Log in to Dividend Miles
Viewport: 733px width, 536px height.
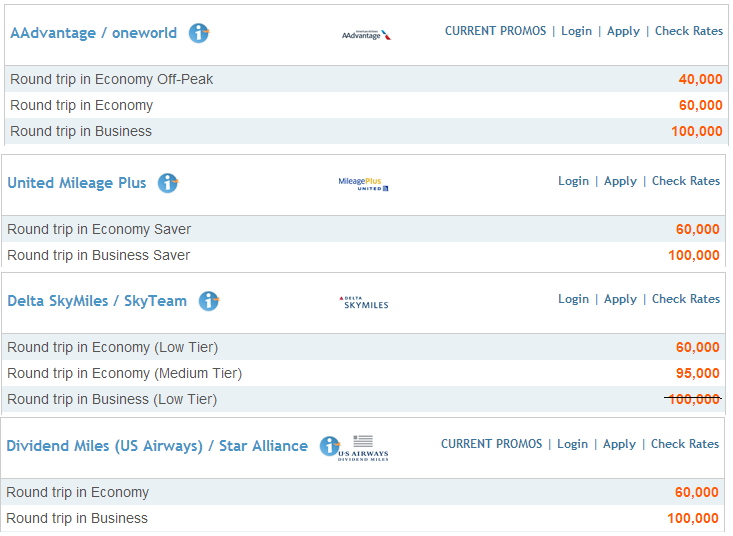coord(573,444)
